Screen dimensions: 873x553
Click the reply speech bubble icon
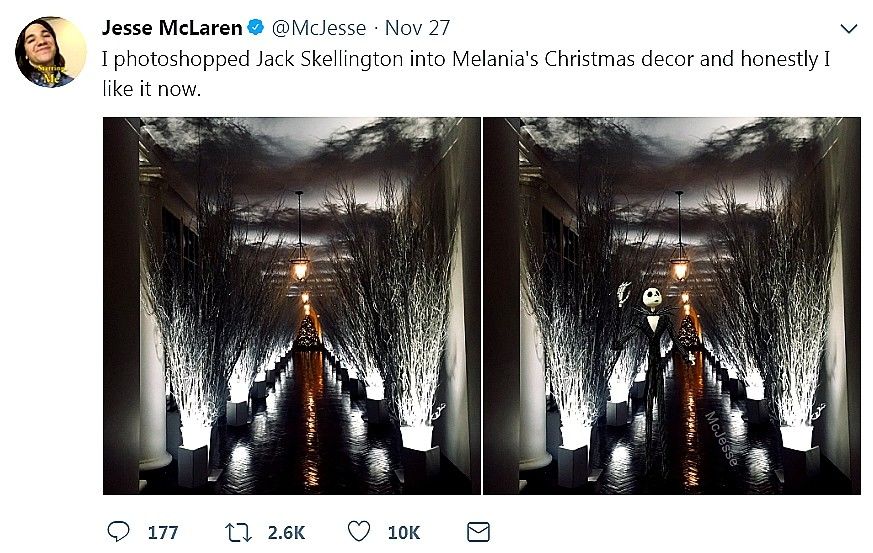(116, 531)
